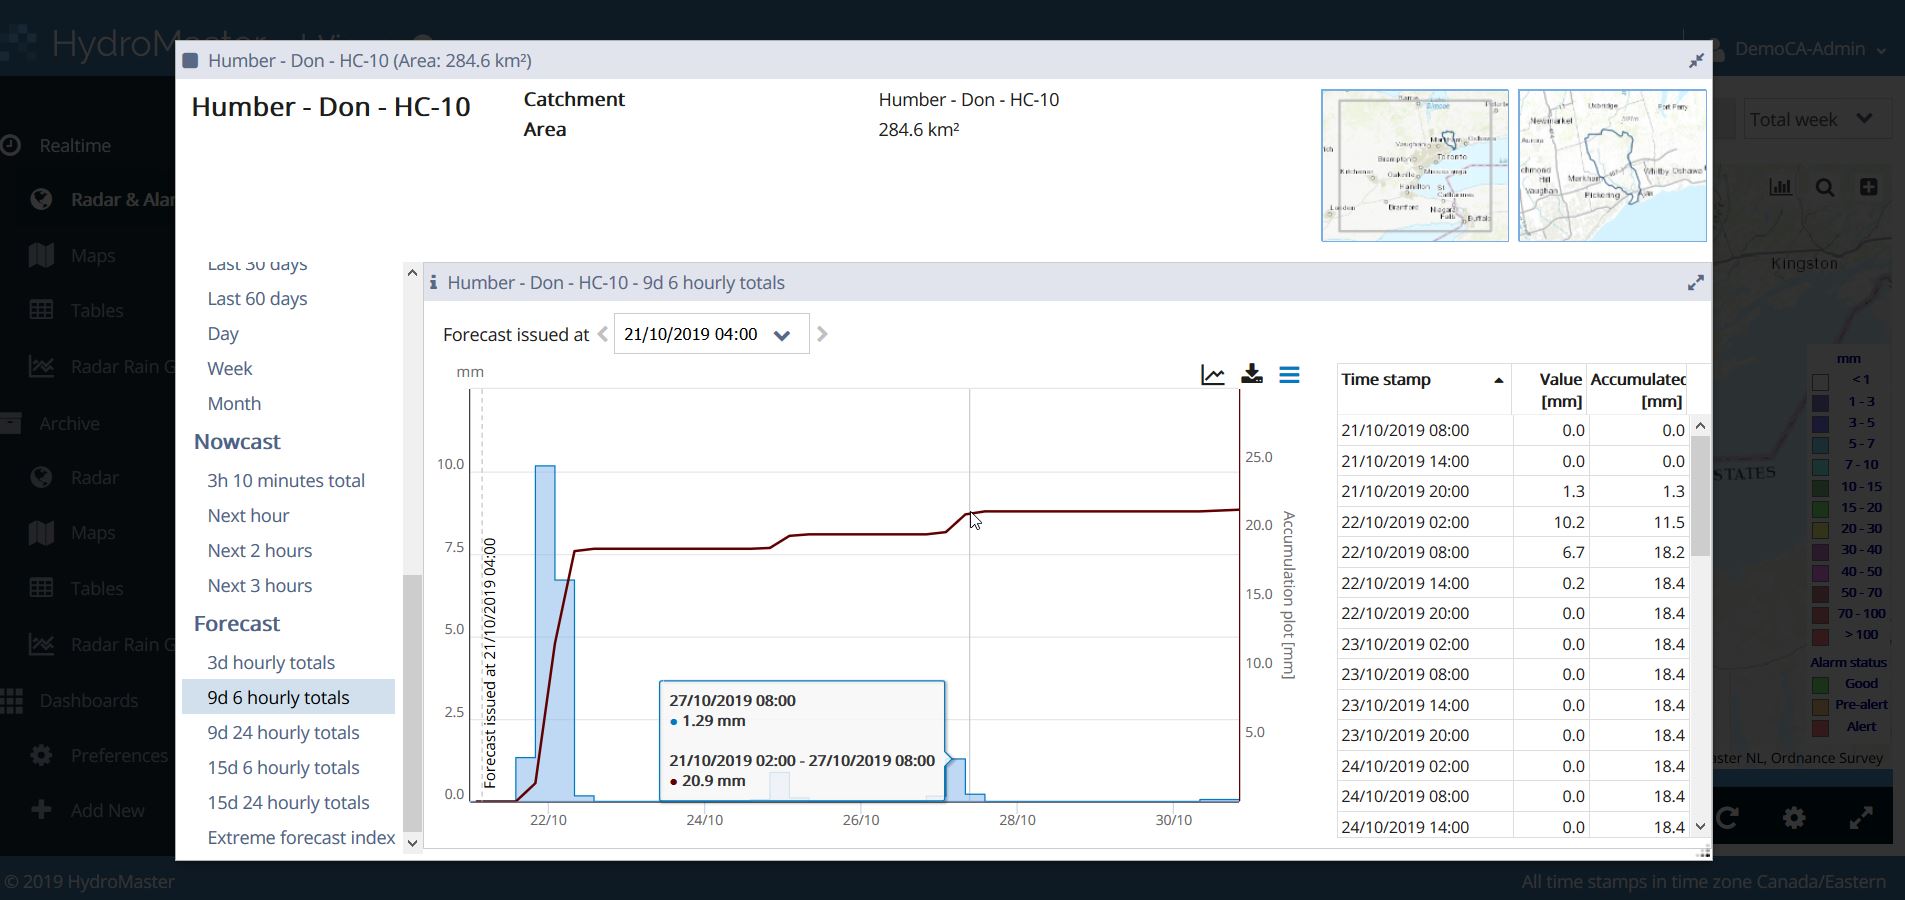Open Radar & Alarms in sidebar

[x=100, y=200]
